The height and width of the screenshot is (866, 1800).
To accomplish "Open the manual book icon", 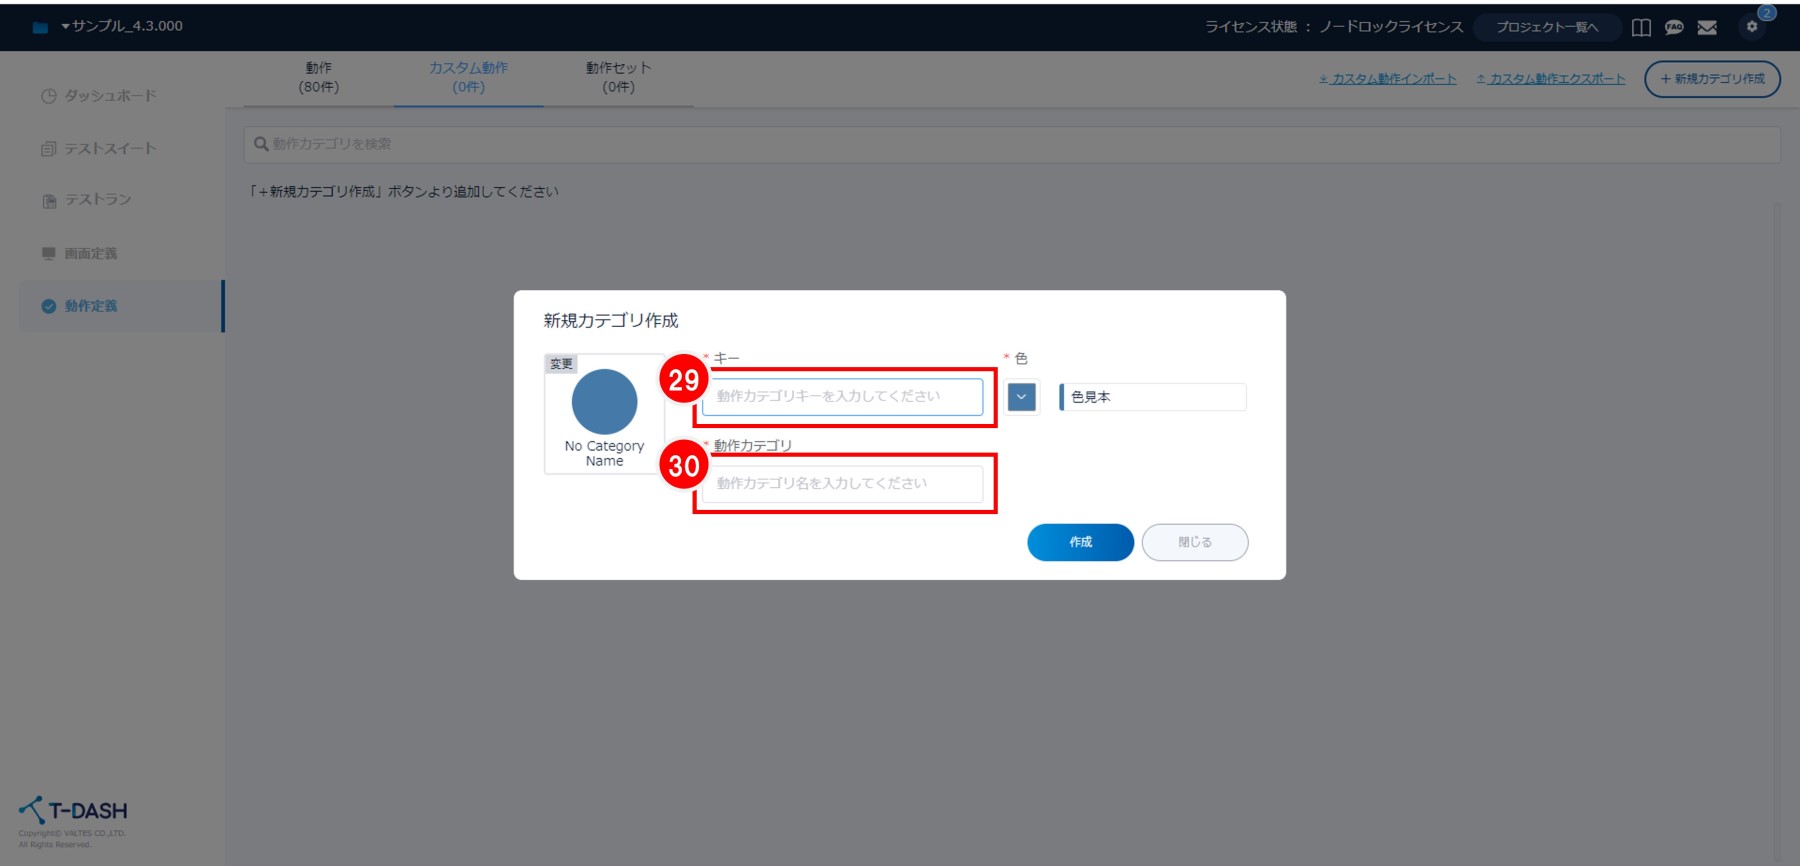I will (x=1641, y=27).
